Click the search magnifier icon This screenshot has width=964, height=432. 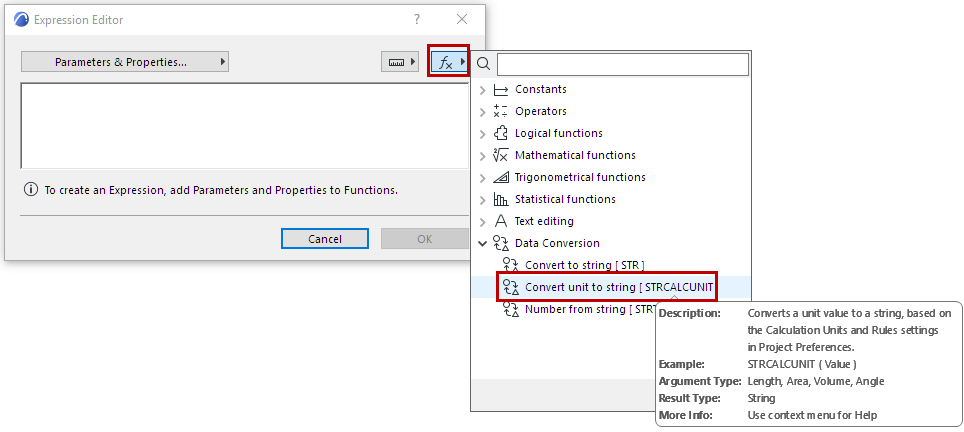(483, 64)
